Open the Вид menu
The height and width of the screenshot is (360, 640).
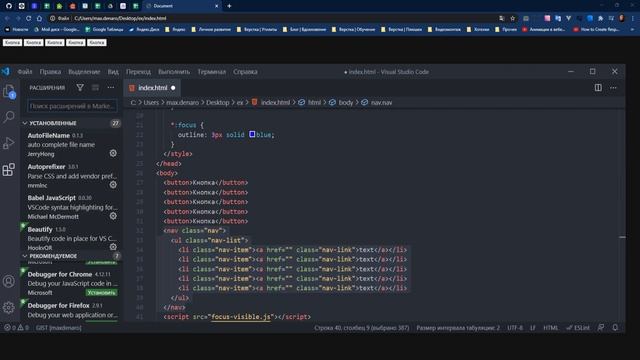pos(113,71)
